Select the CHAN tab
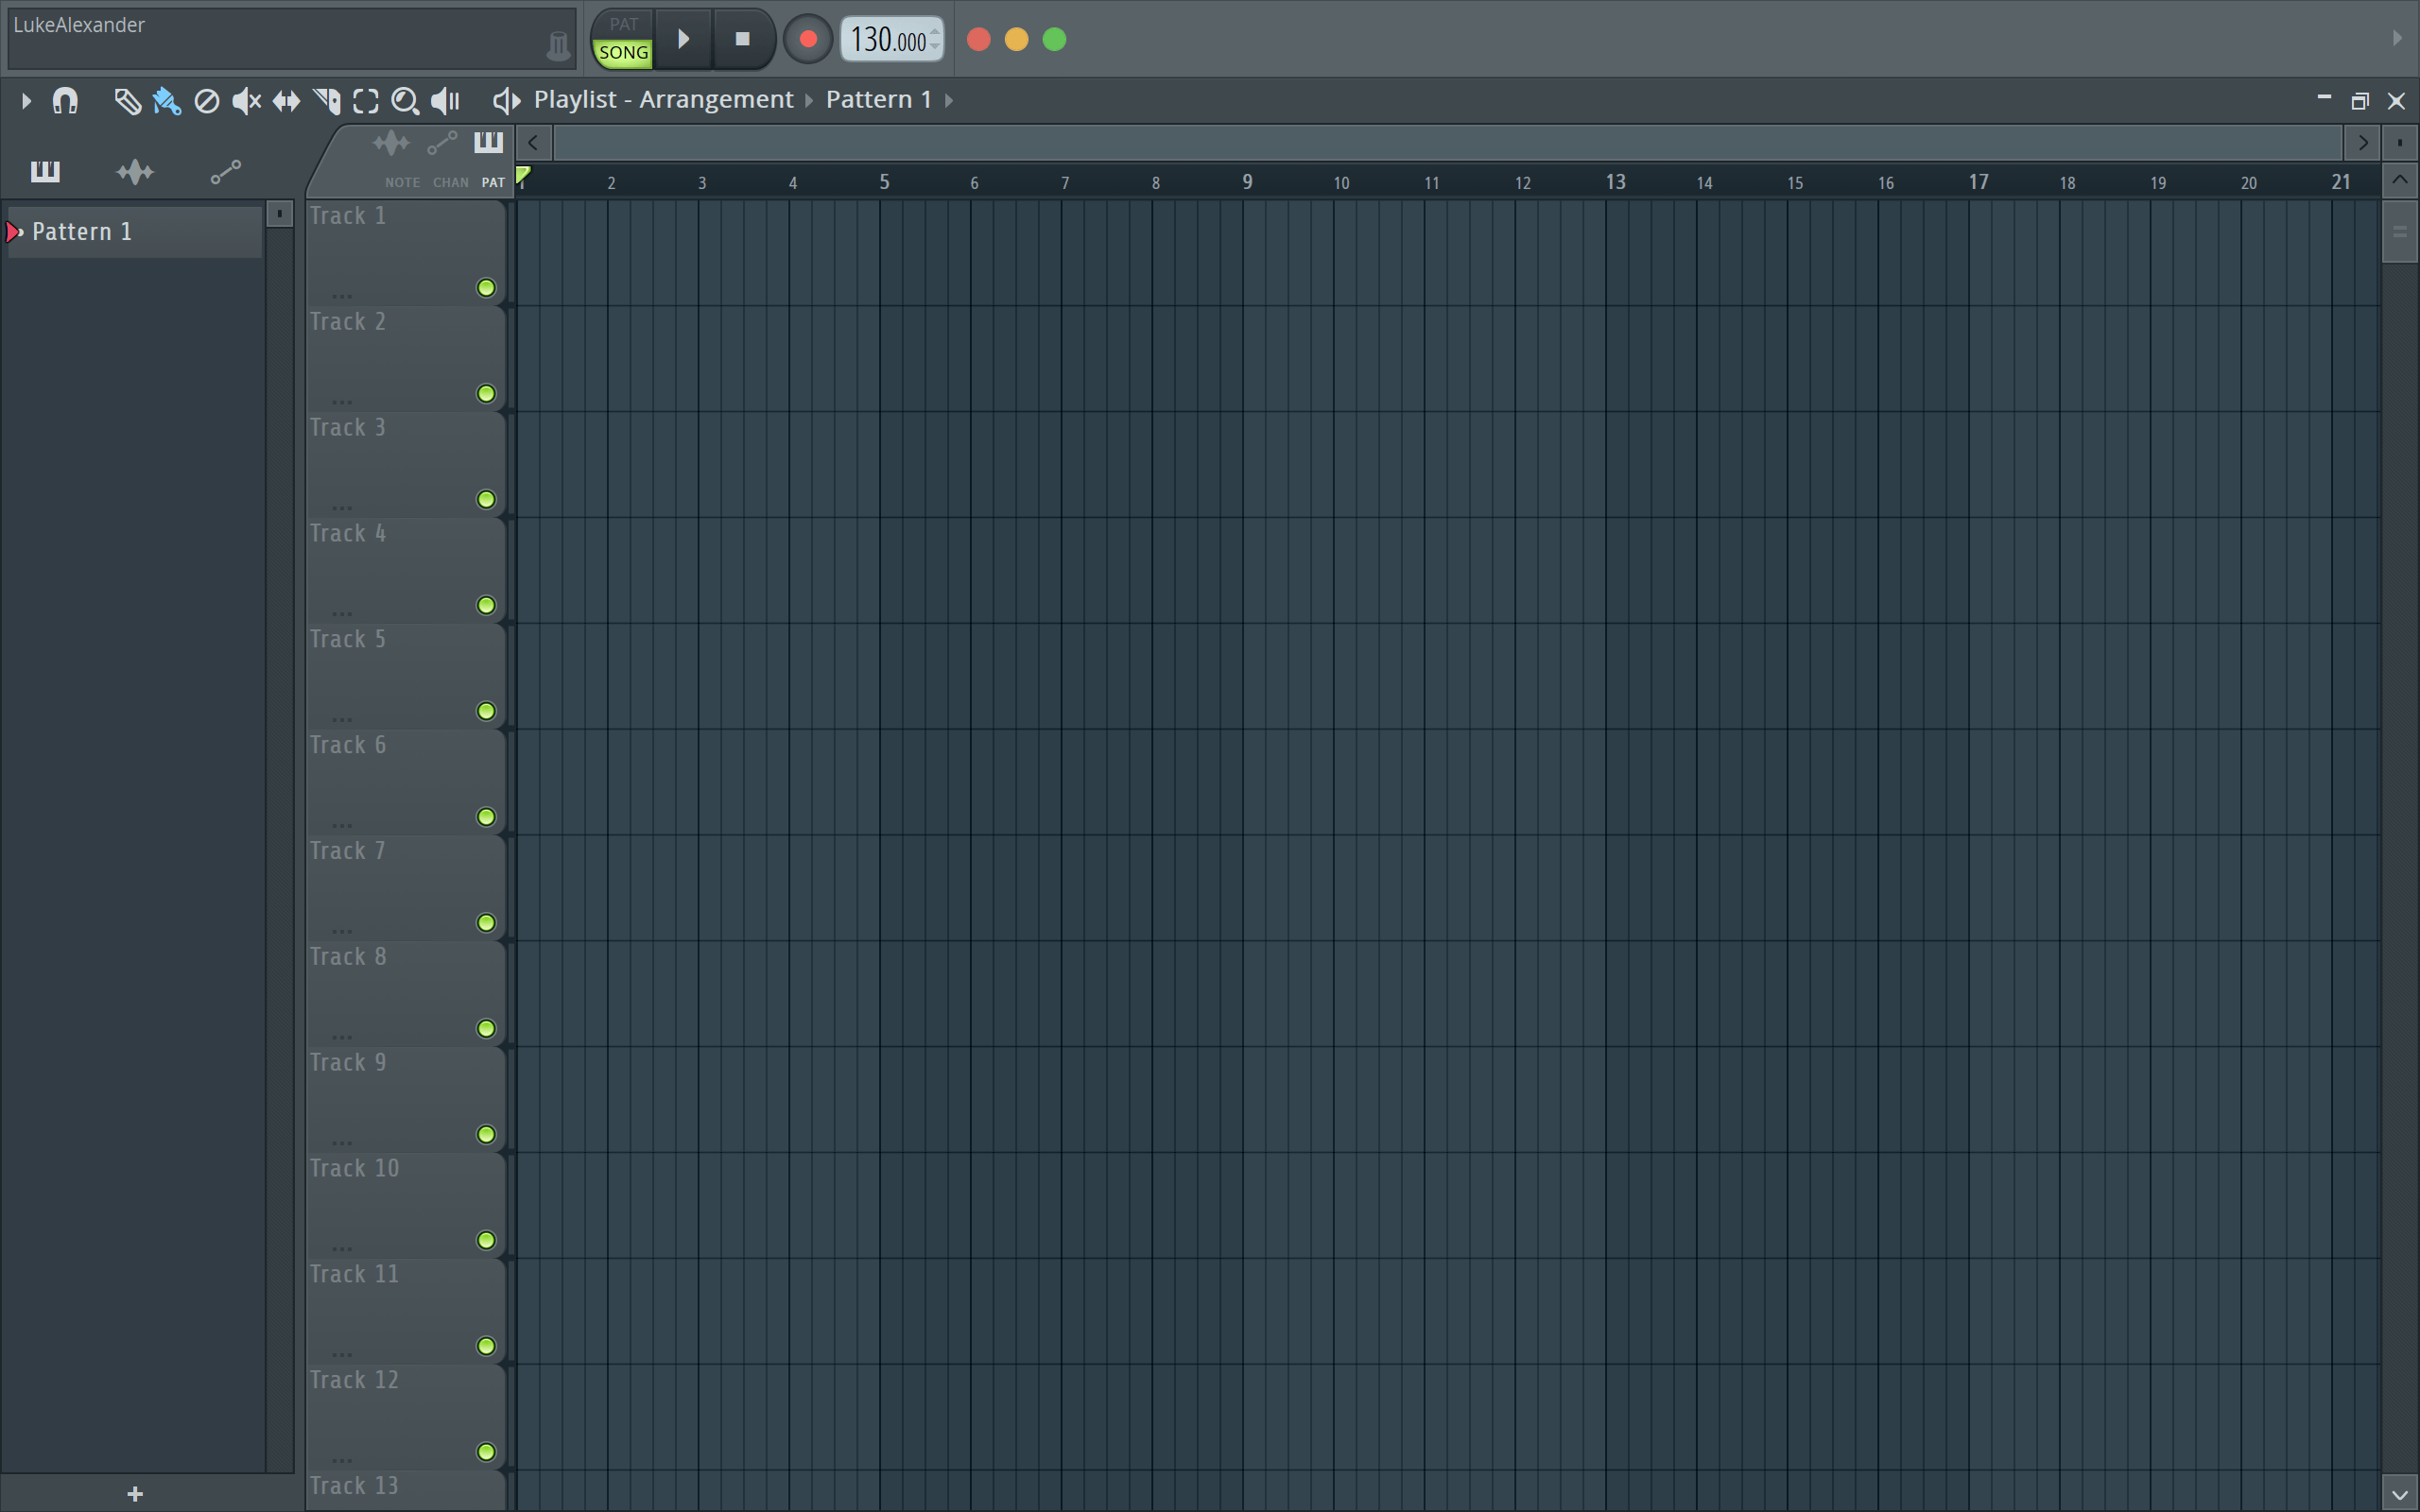Image resolution: width=2420 pixels, height=1512 pixels. (450, 182)
